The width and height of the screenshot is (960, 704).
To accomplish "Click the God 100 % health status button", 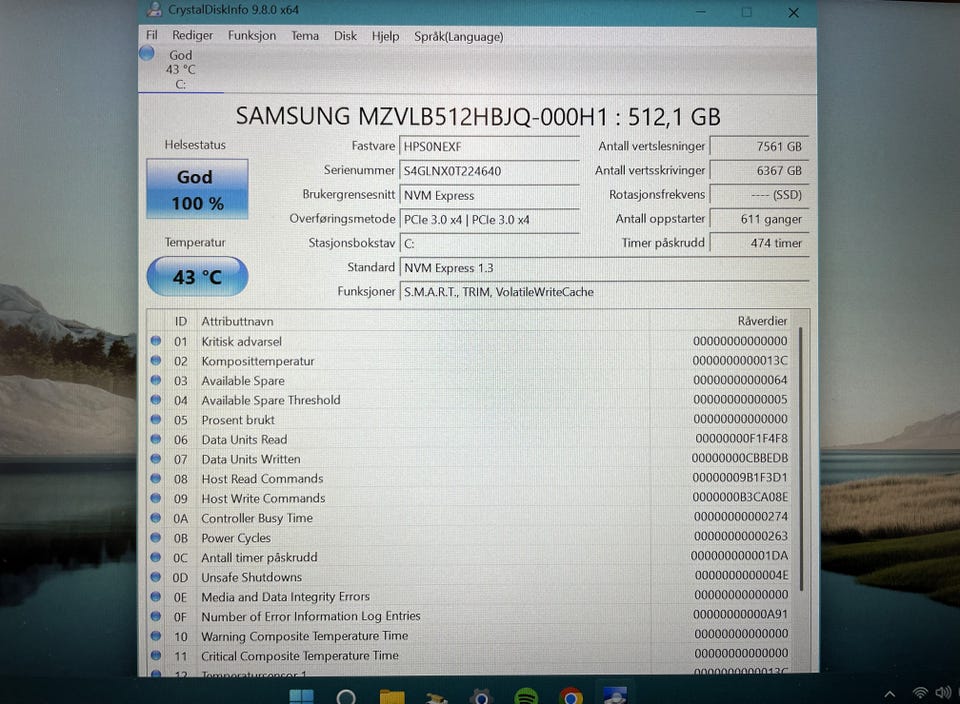I will [x=197, y=189].
